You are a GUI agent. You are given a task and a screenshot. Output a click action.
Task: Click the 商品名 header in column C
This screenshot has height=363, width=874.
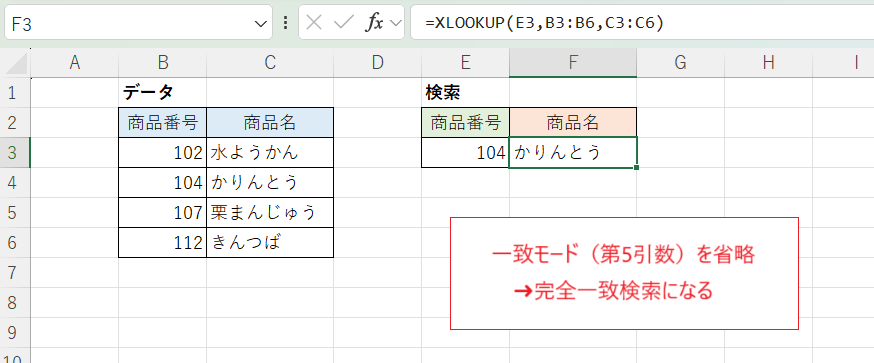pyautogui.click(x=270, y=123)
